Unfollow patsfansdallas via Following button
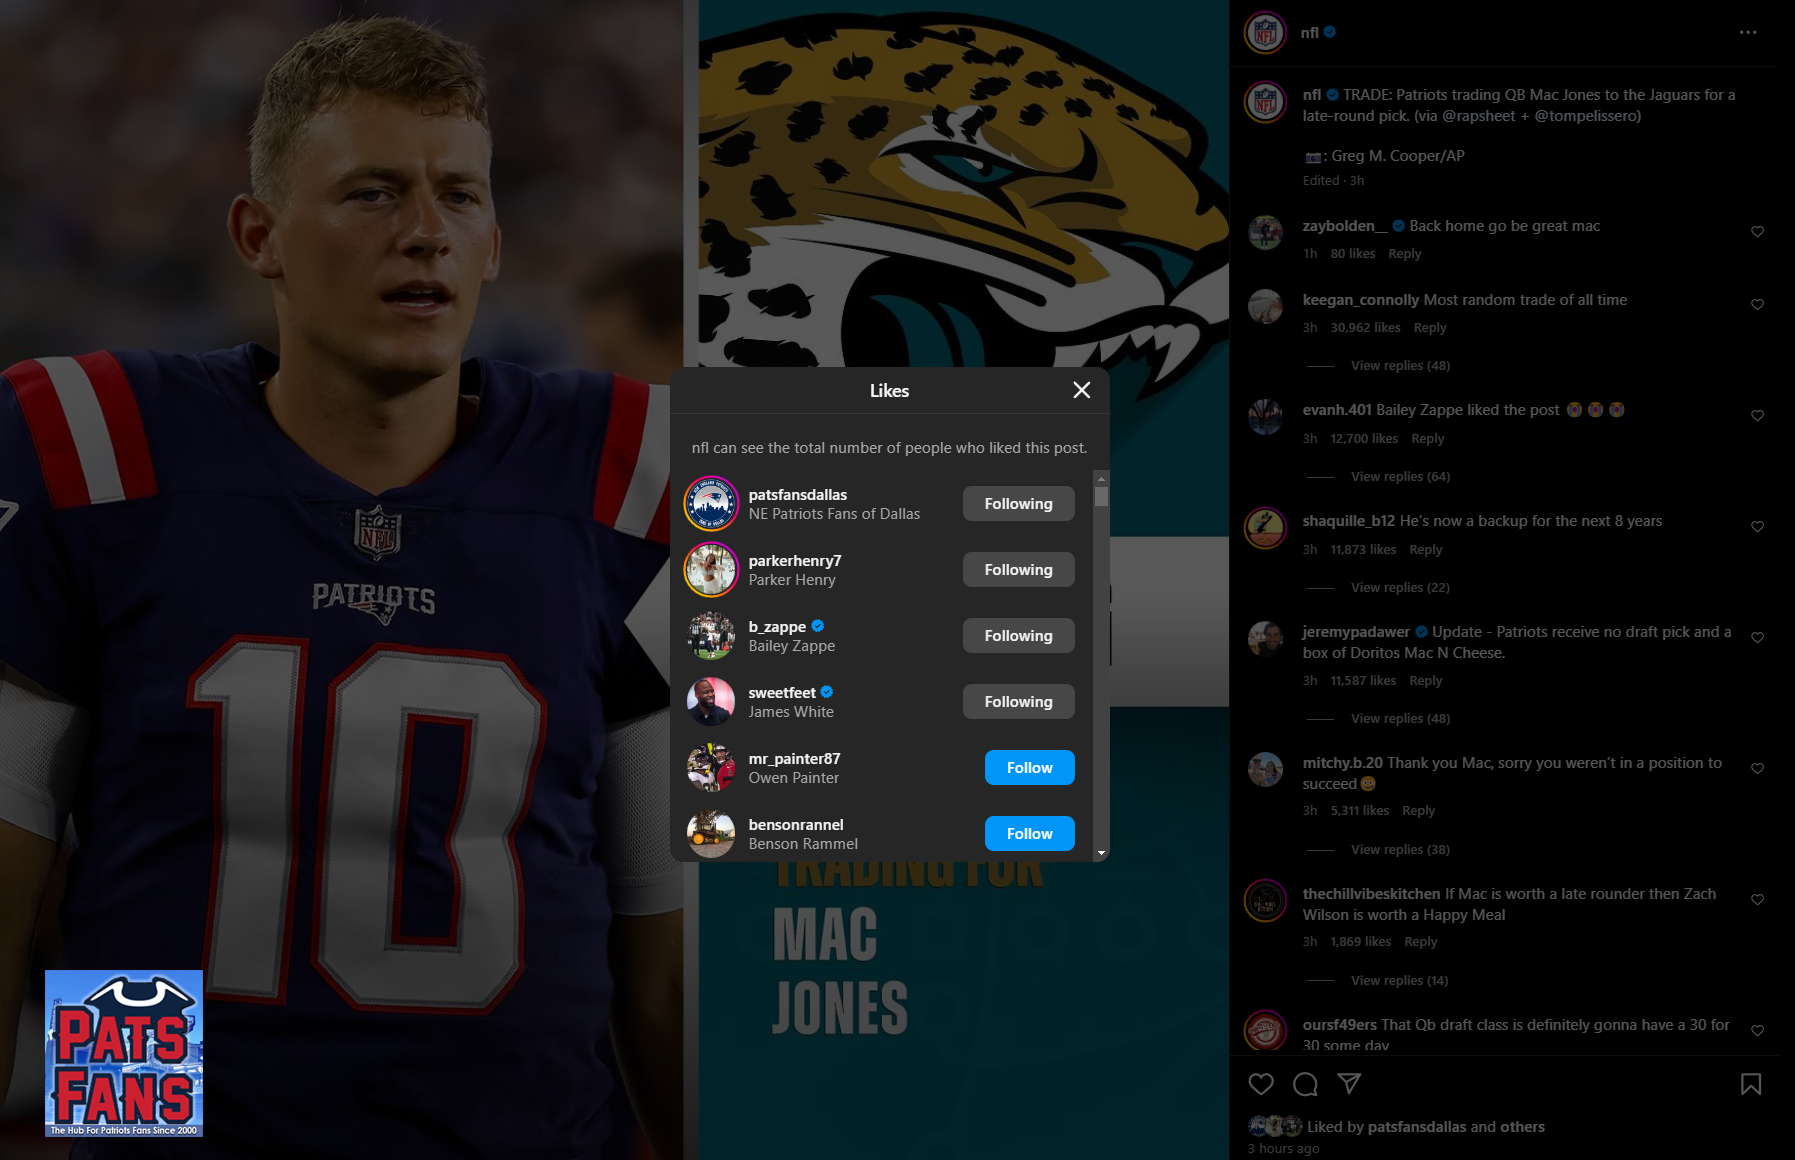 tap(1018, 503)
